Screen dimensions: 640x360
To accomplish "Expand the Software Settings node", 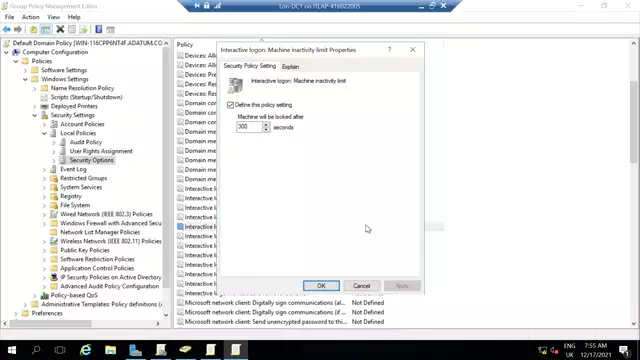I will (25, 70).
